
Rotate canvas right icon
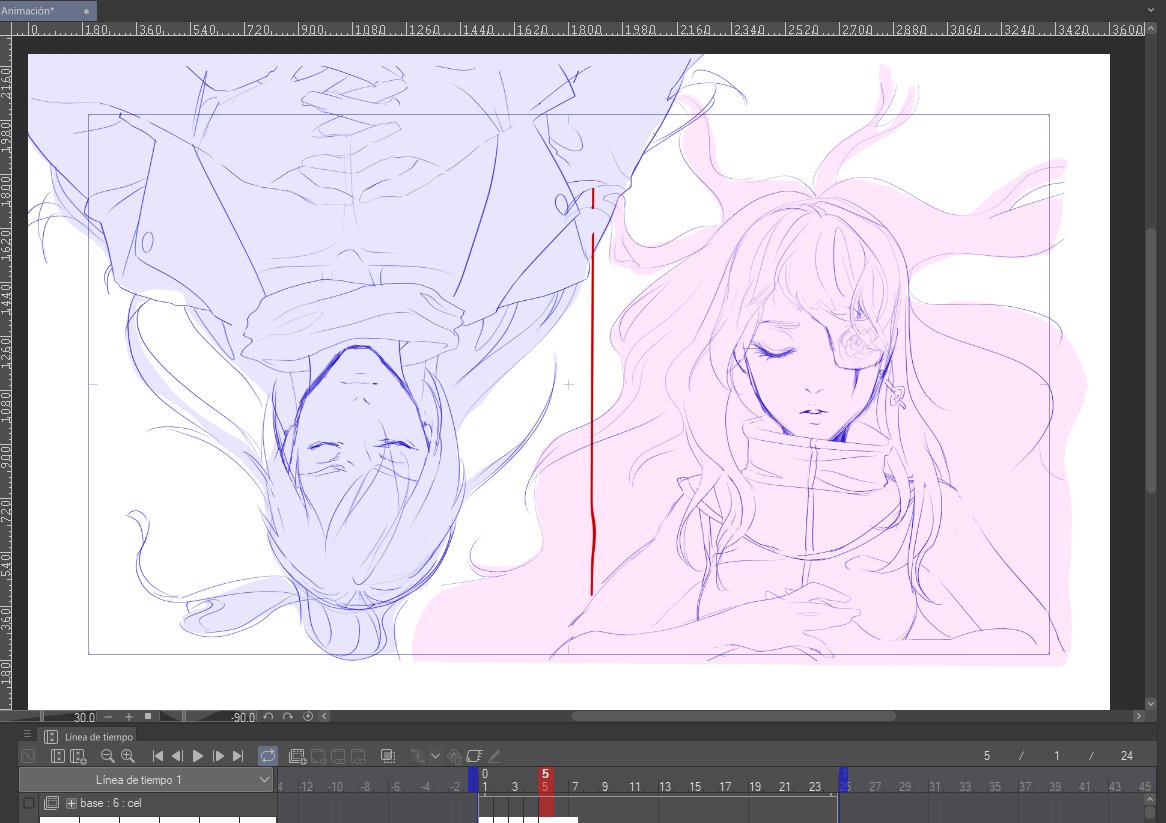point(288,717)
